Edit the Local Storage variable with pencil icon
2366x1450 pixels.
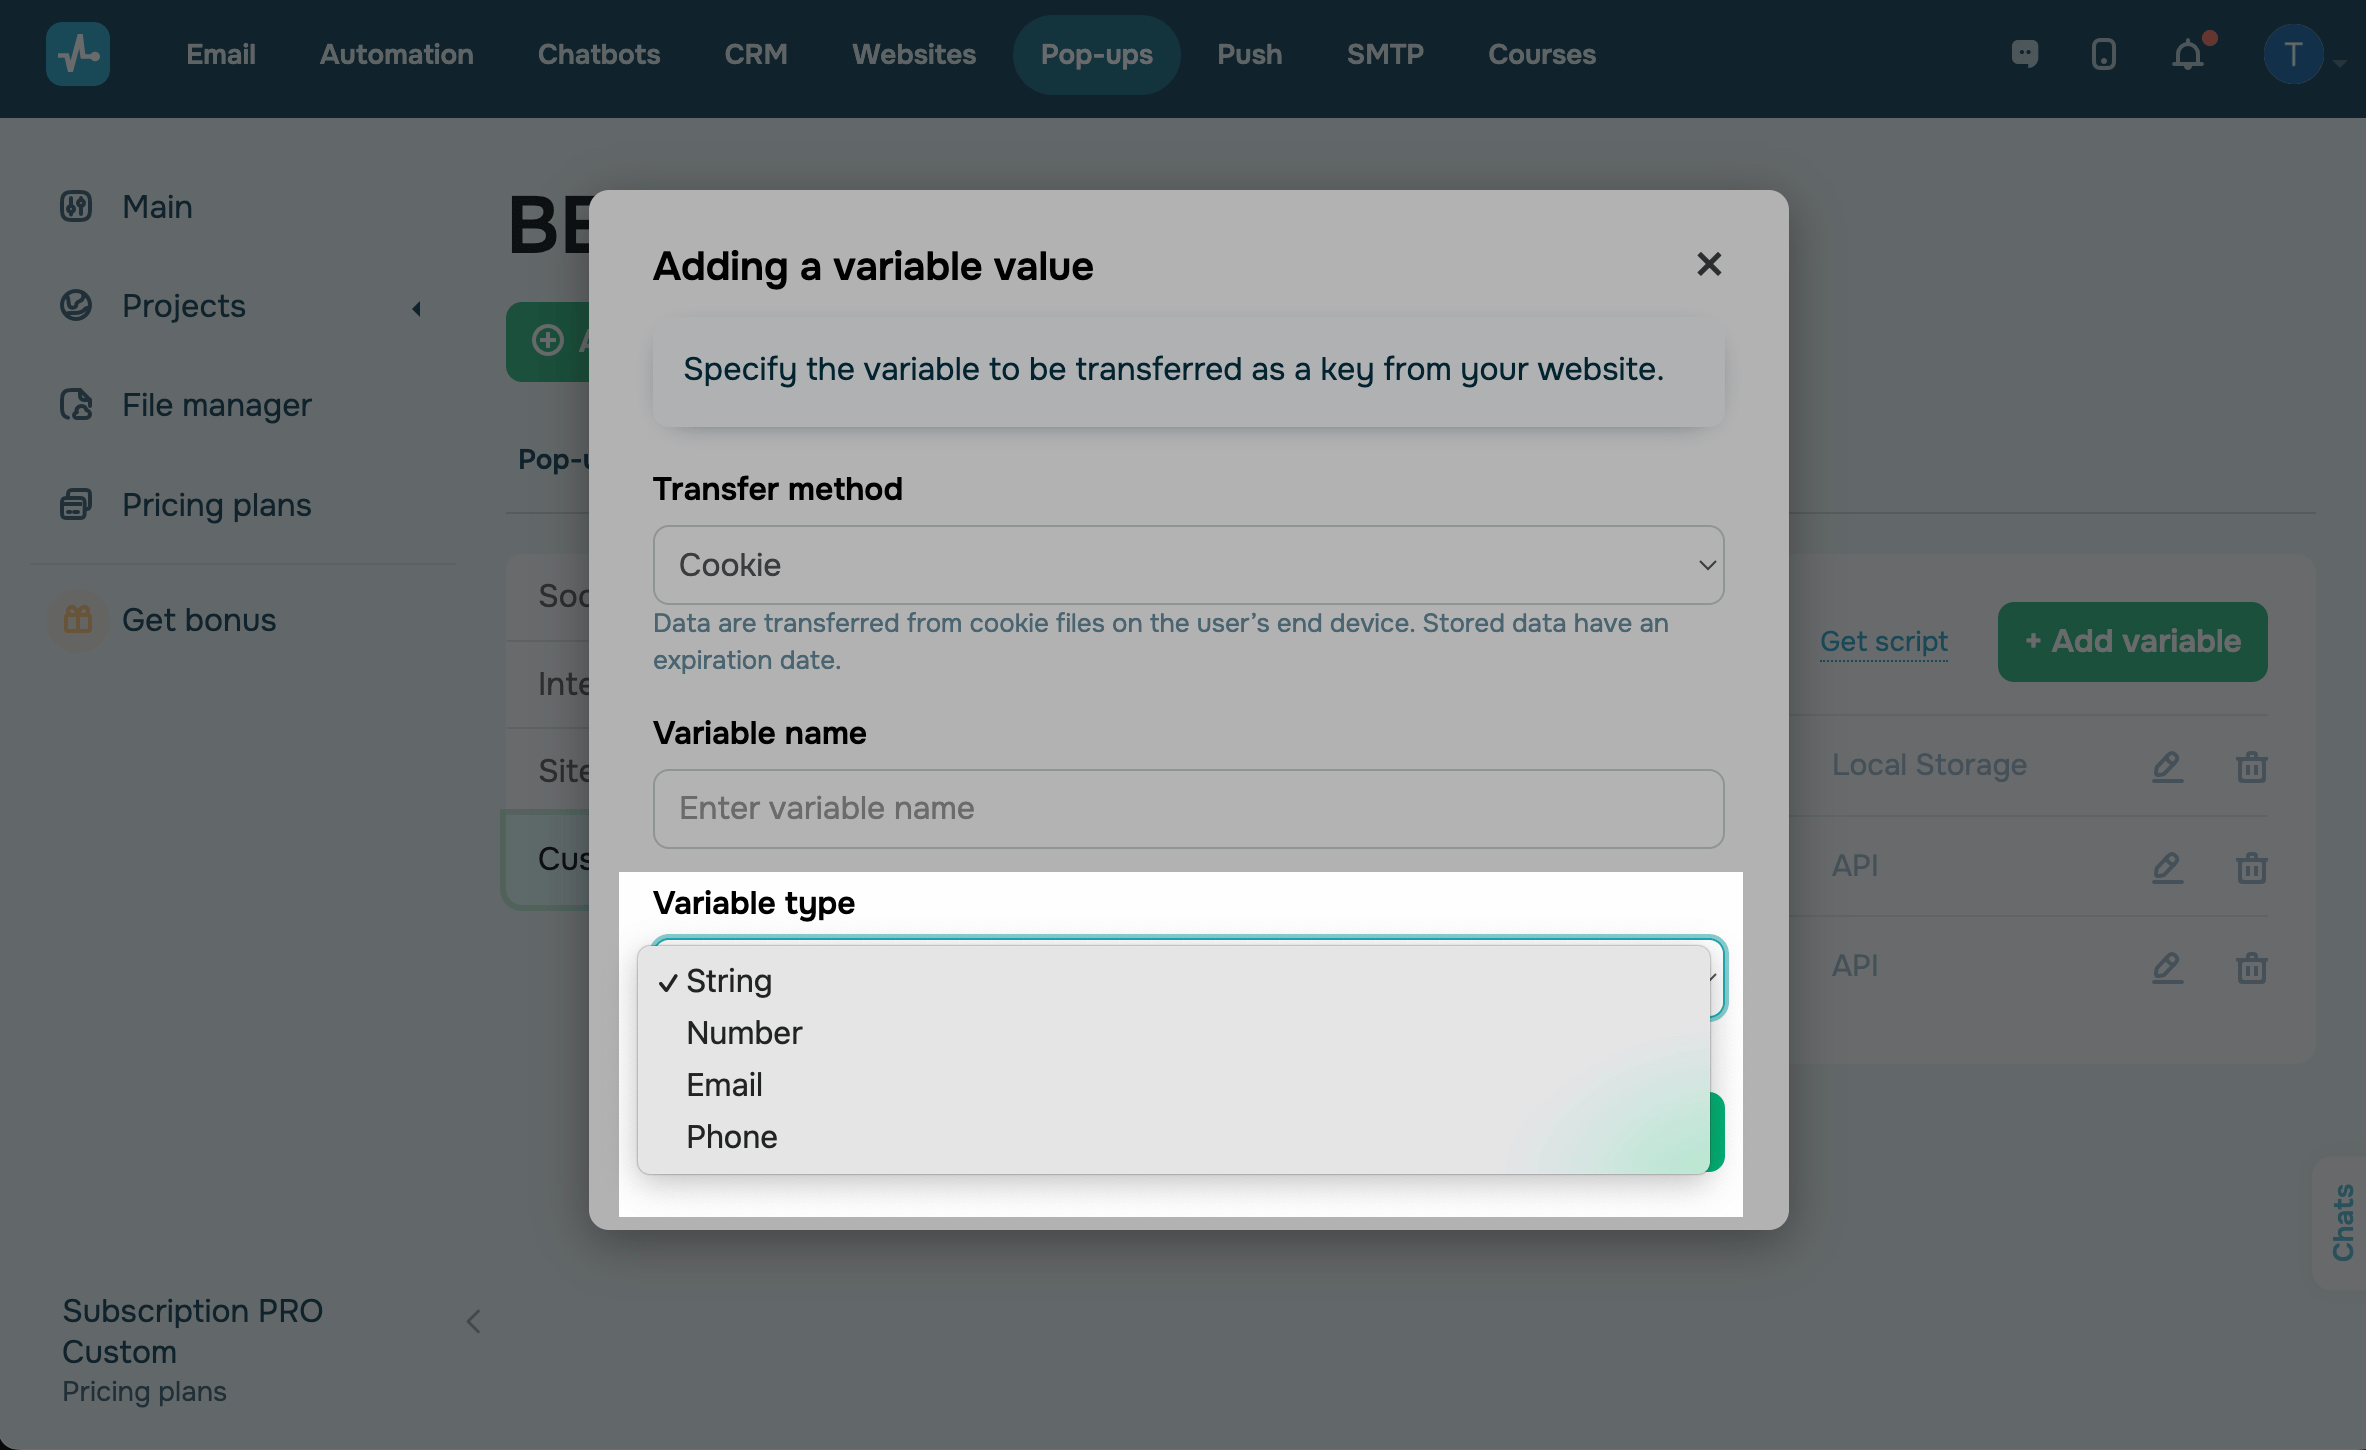tap(2167, 767)
